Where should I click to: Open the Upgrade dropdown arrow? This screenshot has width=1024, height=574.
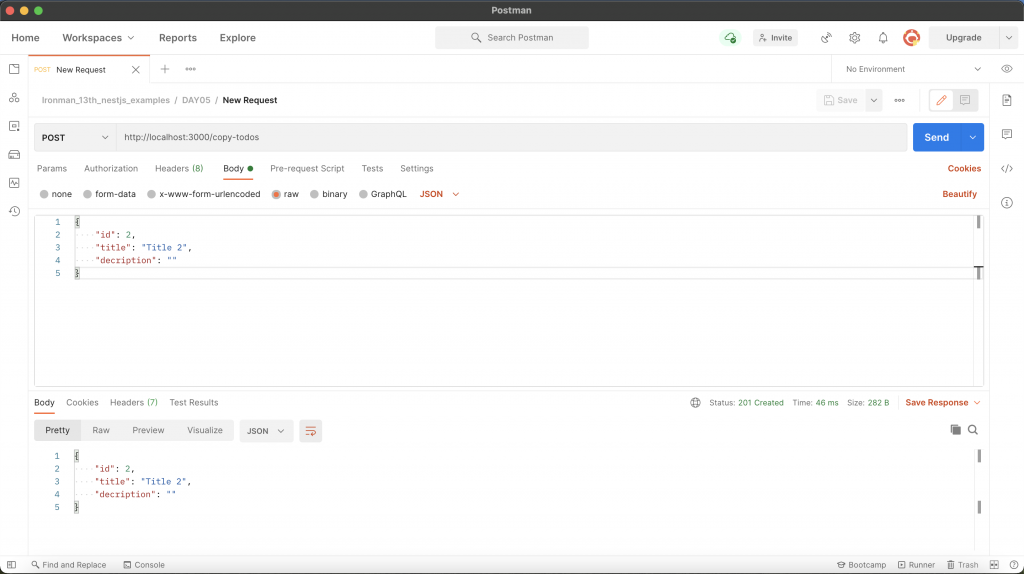click(1009, 38)
